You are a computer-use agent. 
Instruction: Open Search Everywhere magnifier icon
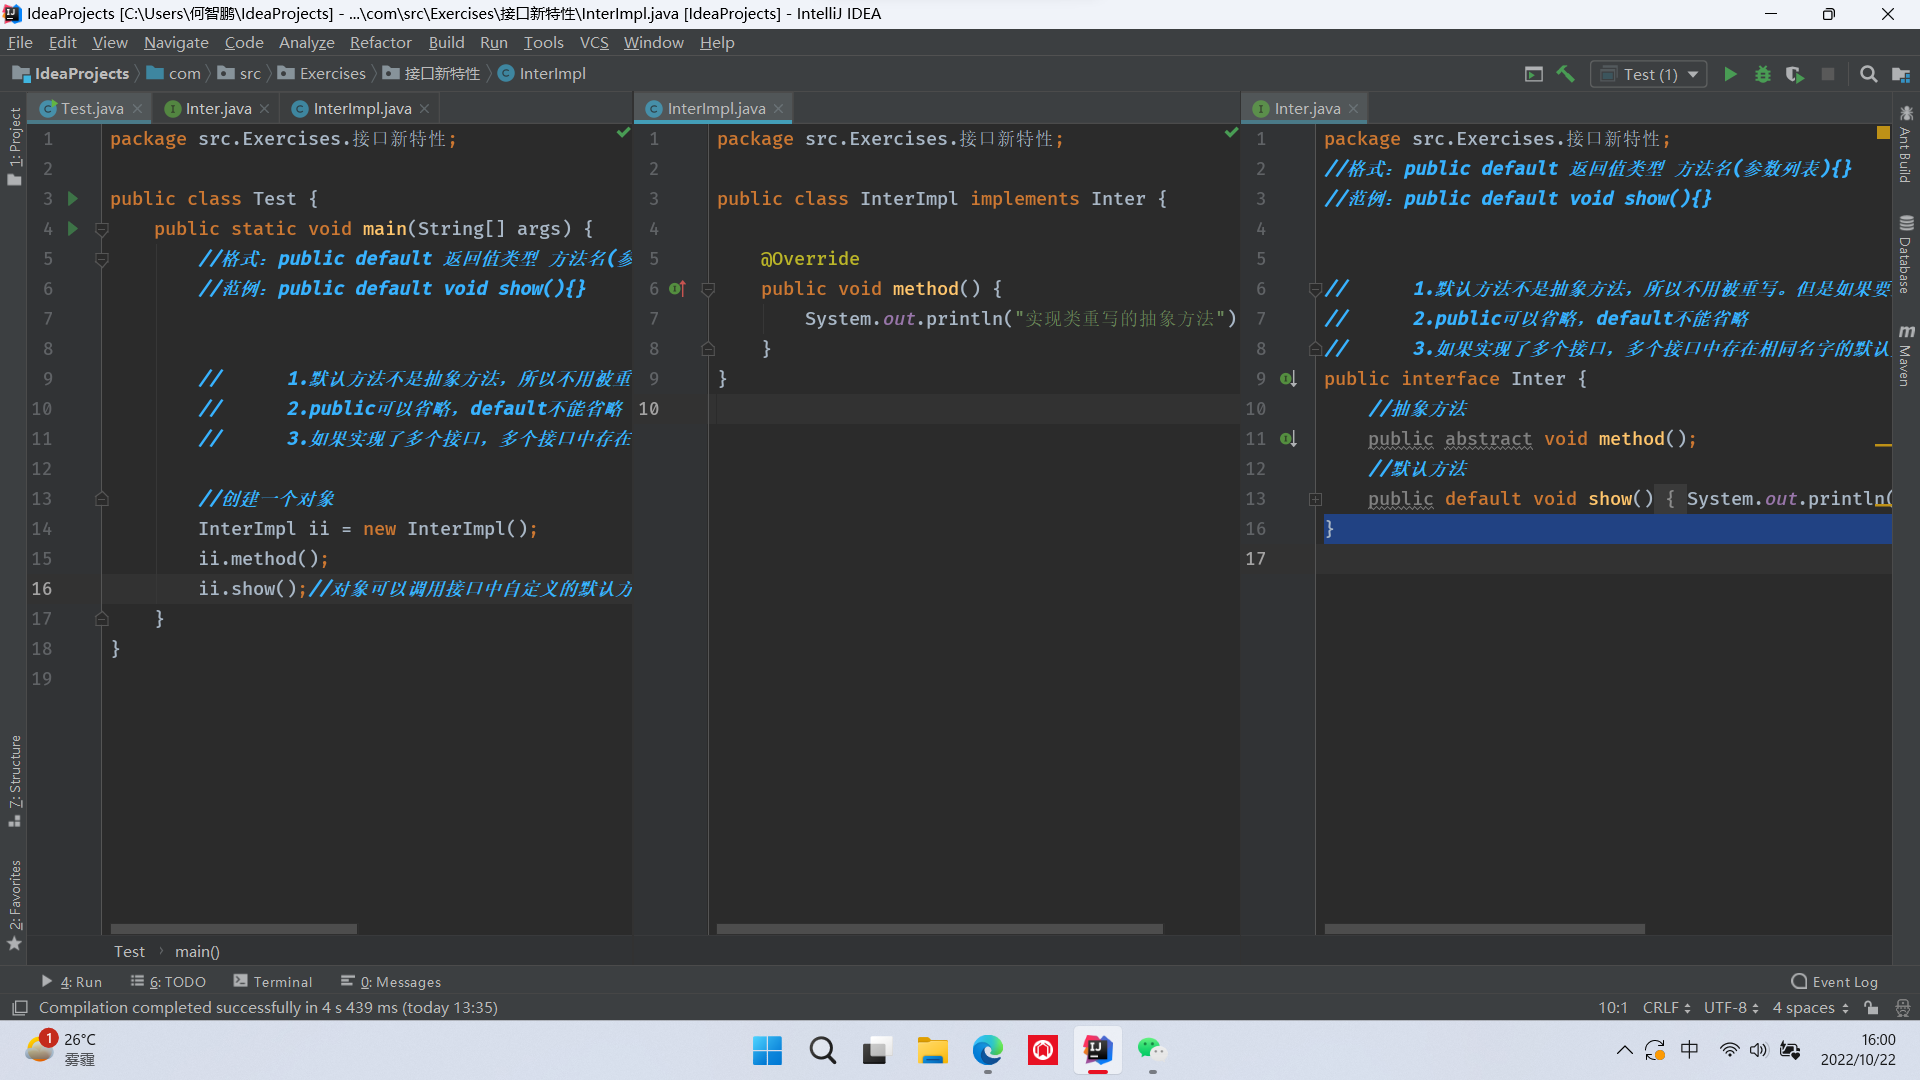click(x=1868, y=74)
